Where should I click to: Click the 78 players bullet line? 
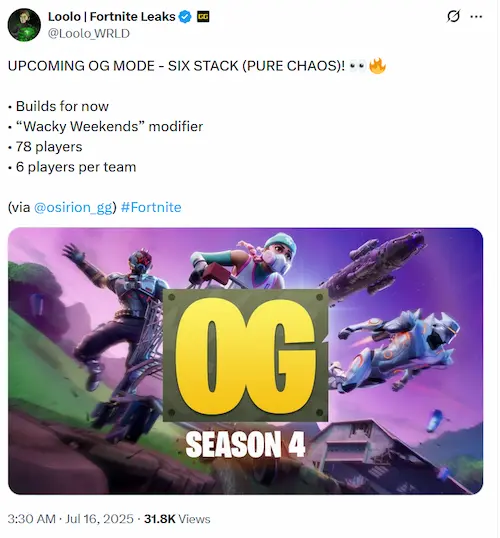tap(45, 147)
